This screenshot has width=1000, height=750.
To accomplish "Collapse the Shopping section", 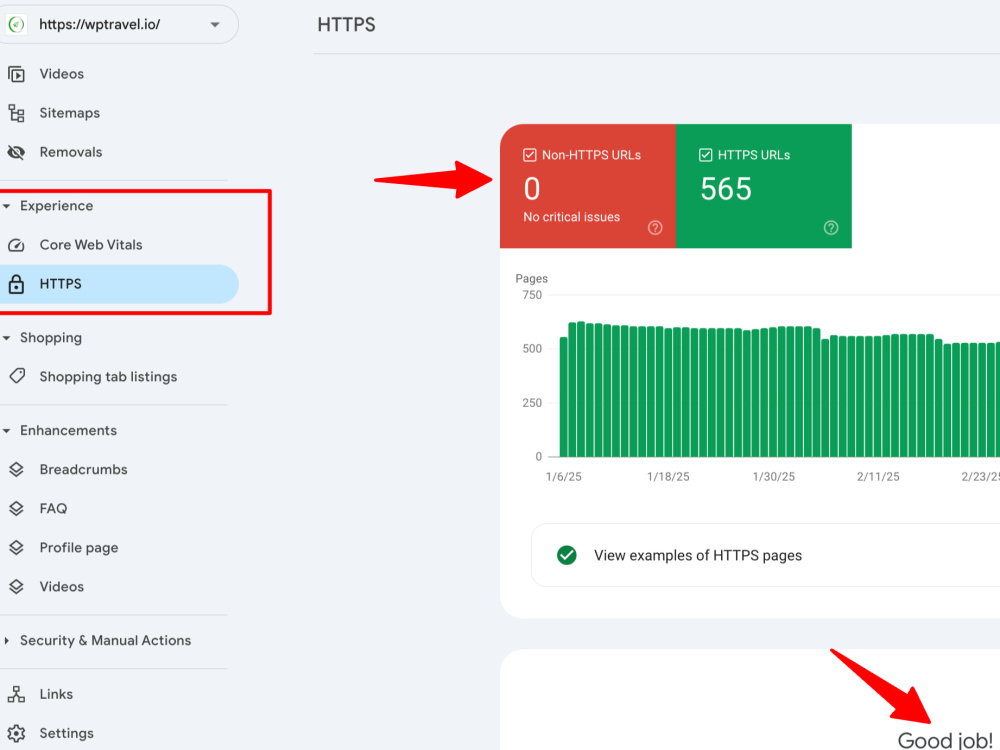I will [x=6, y=338].
